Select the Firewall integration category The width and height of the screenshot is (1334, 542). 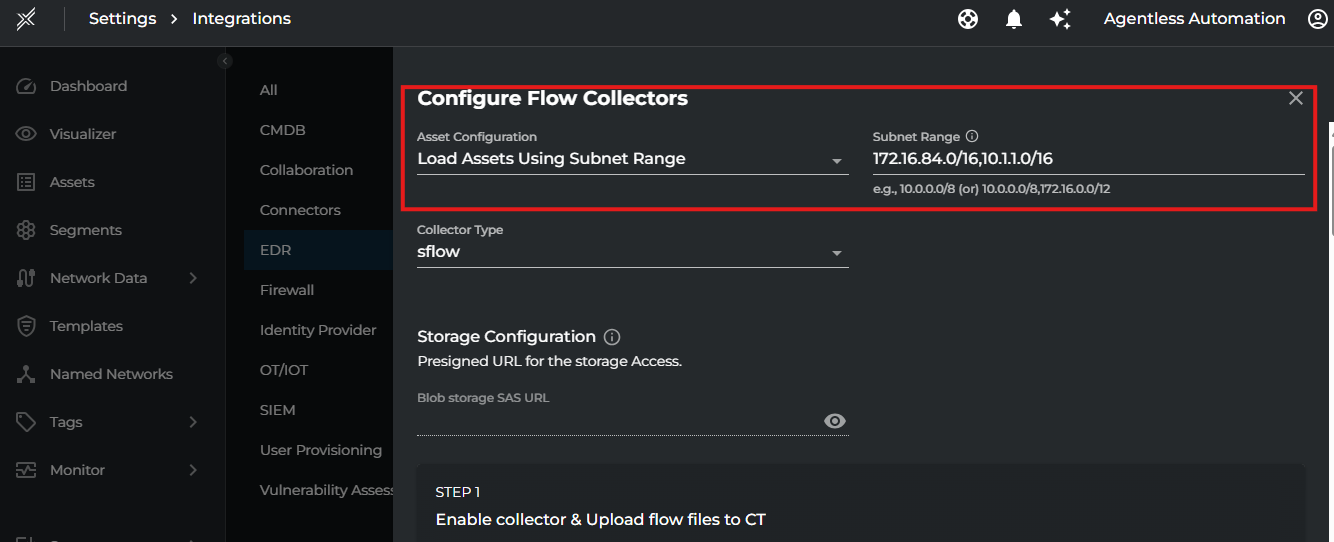point(287,290)
